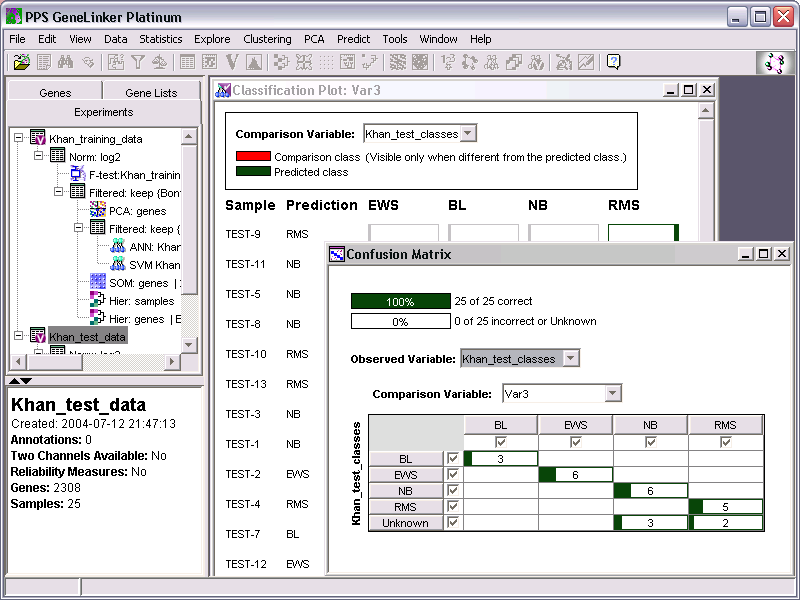Viewport: 800px width, 600px height.
Task: Toggle the NB row checkbox
Action: click(x=453, y=490)
